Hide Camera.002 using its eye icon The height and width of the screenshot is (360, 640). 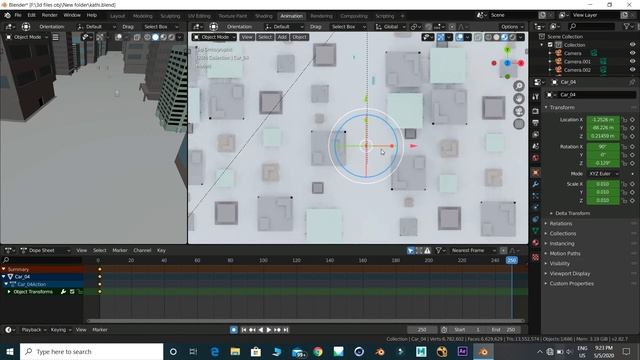click(632, 70)
